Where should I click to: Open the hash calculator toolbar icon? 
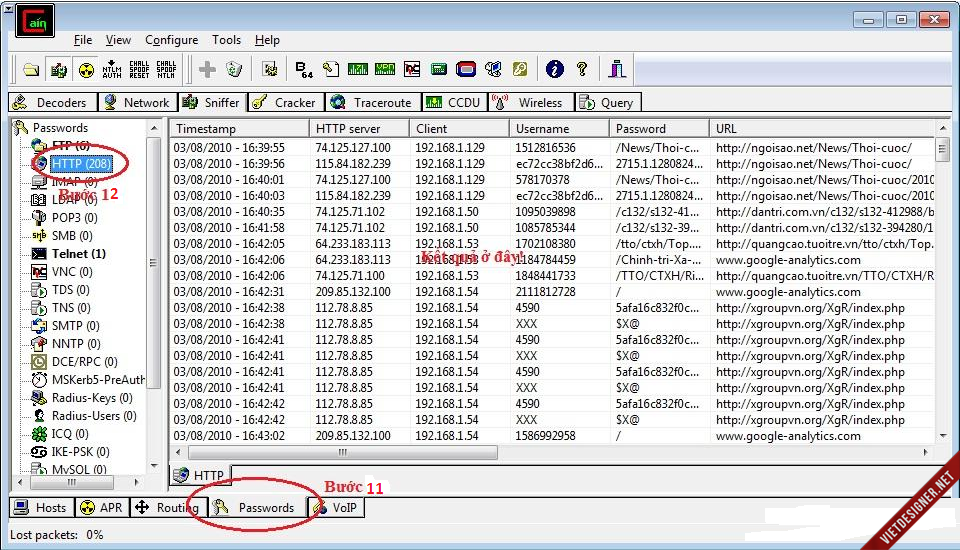[438, 69]
